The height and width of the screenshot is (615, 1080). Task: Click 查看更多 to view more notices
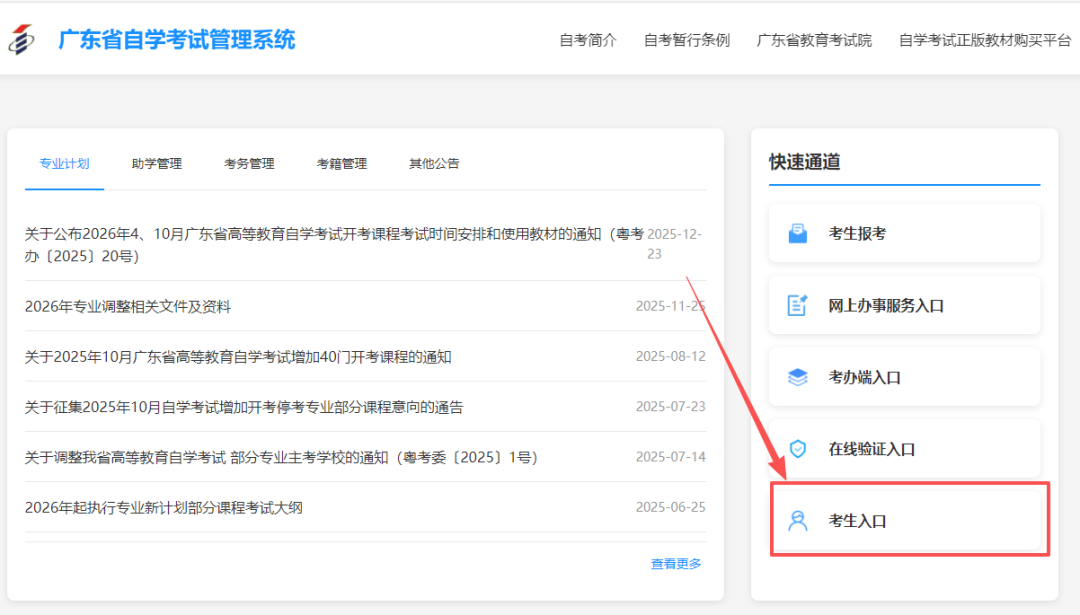[676, 564]
